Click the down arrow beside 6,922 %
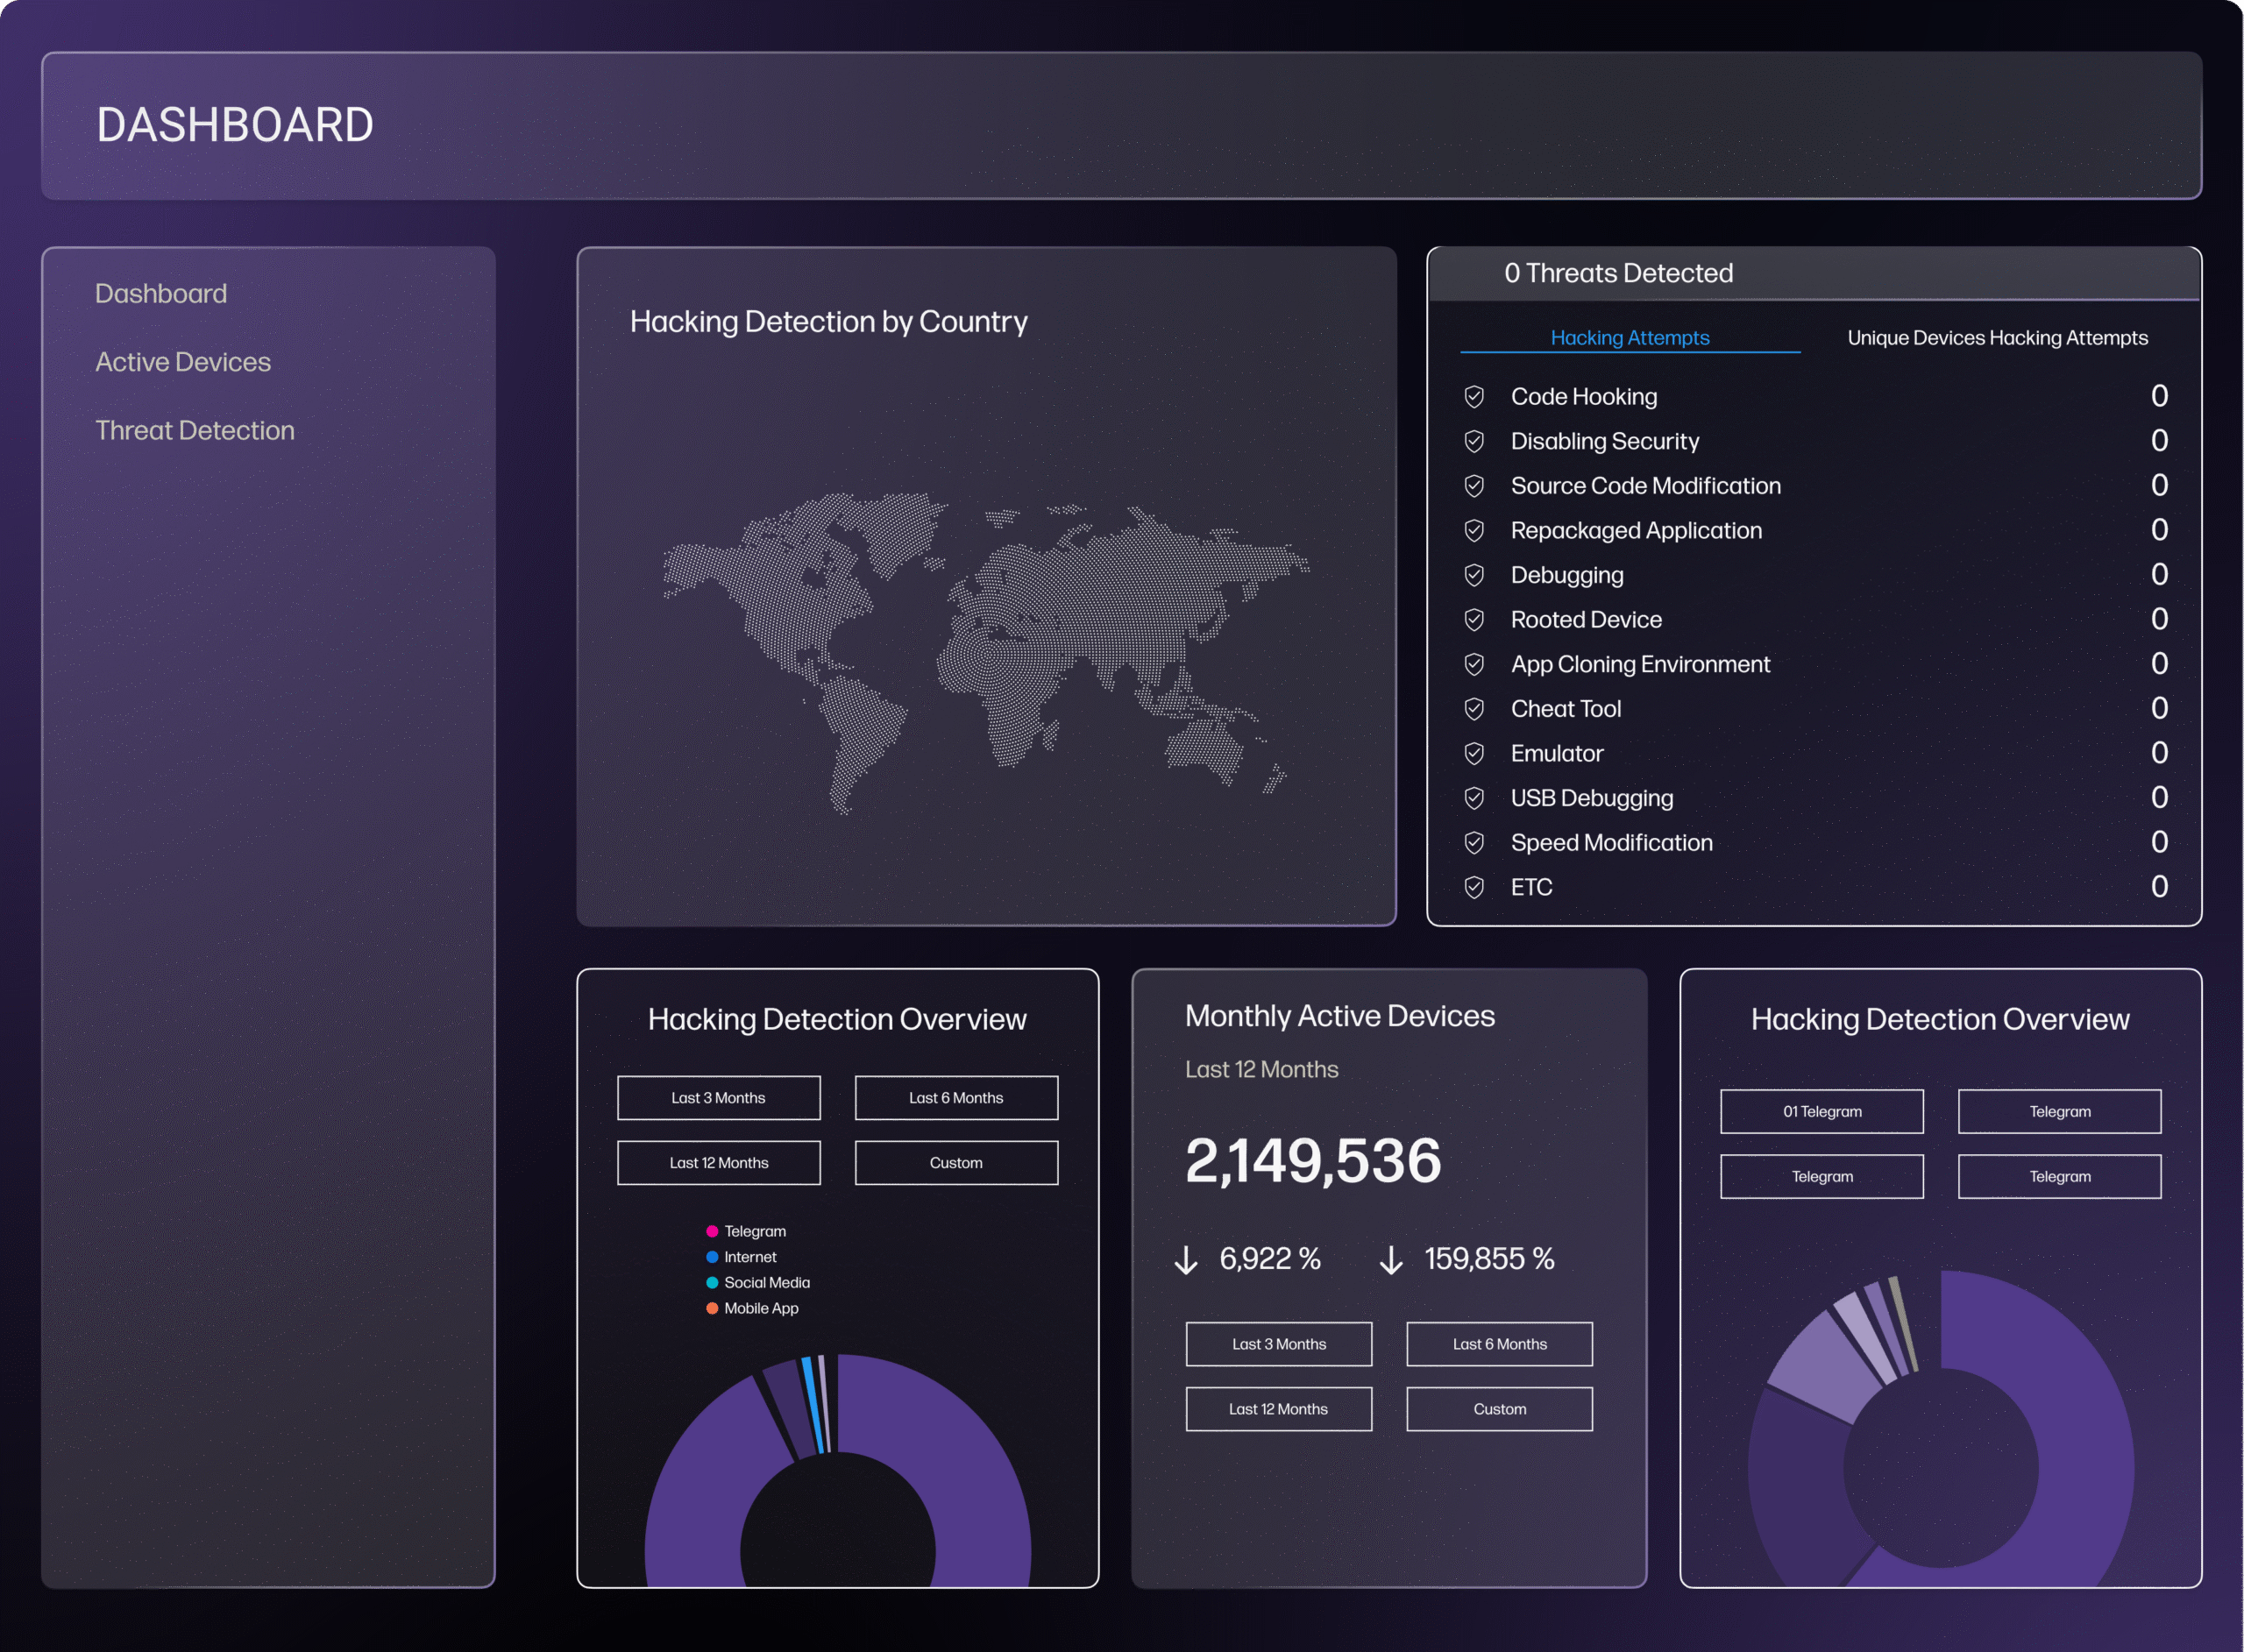 click(1186, 1260)
